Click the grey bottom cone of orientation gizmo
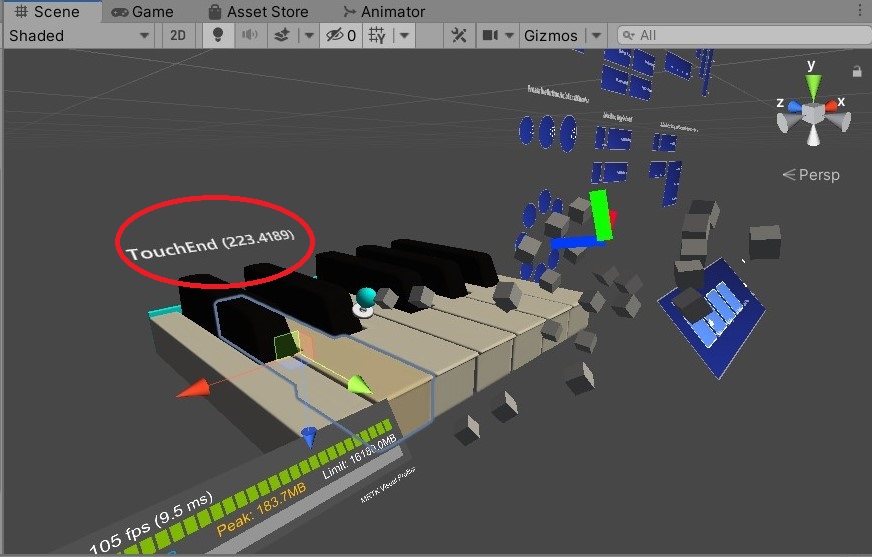The image size is (872, 557). [813, 135]
